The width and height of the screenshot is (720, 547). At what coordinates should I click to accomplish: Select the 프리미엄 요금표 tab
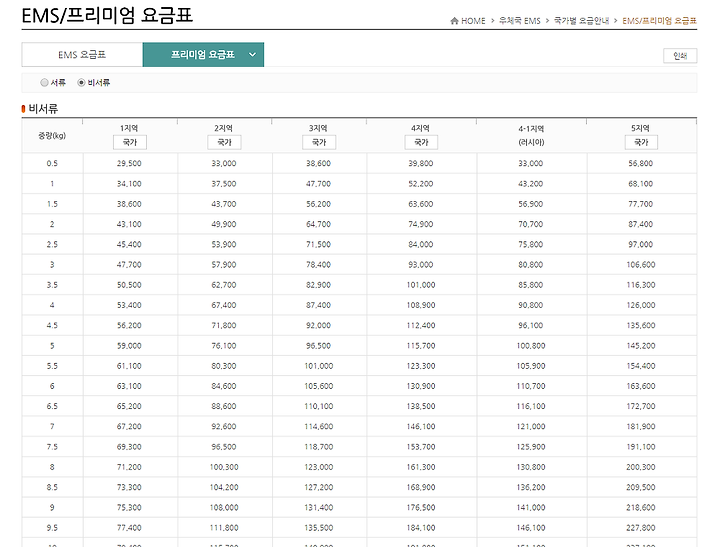click(x=203, y=55)
